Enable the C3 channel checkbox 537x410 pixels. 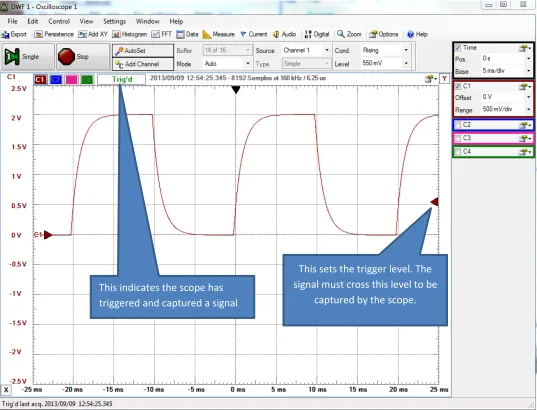click(x=458, y=138)
